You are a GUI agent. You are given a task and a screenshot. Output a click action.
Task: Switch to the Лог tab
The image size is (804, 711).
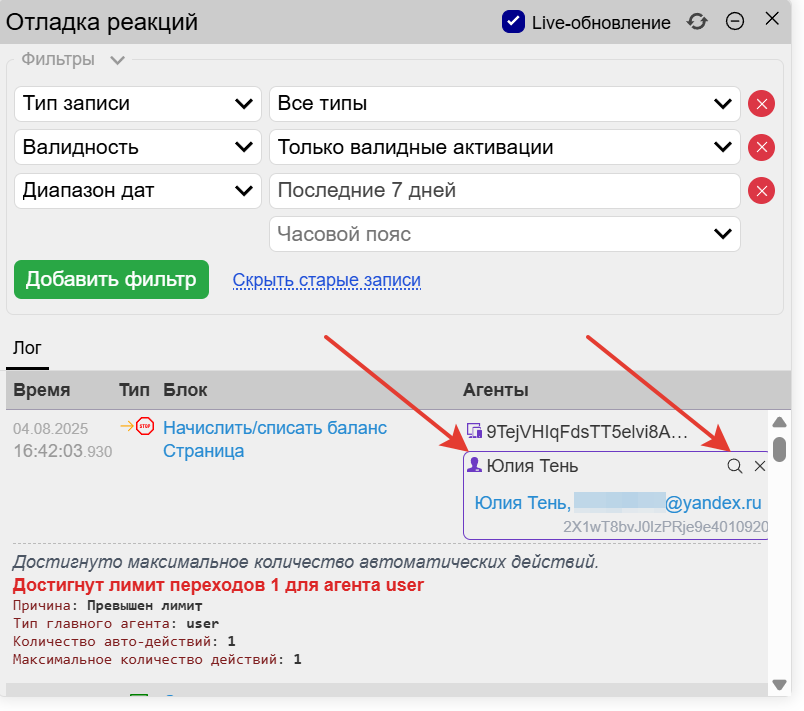[x=27, y=348]
